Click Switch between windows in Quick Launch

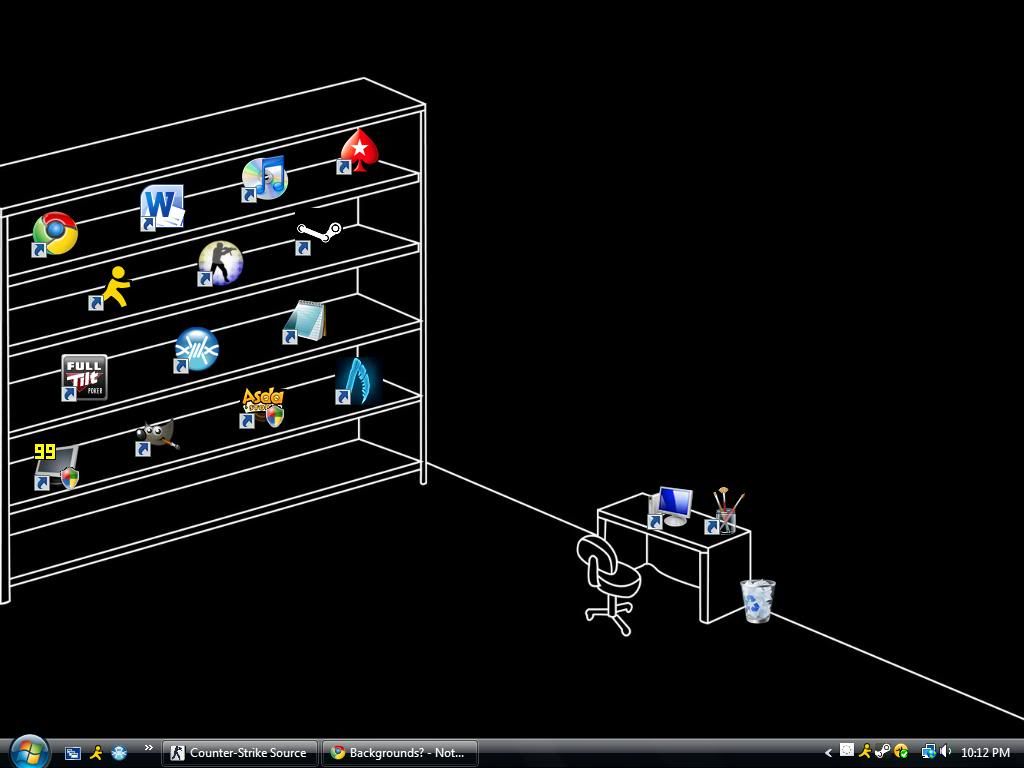[x=72, y=753]
